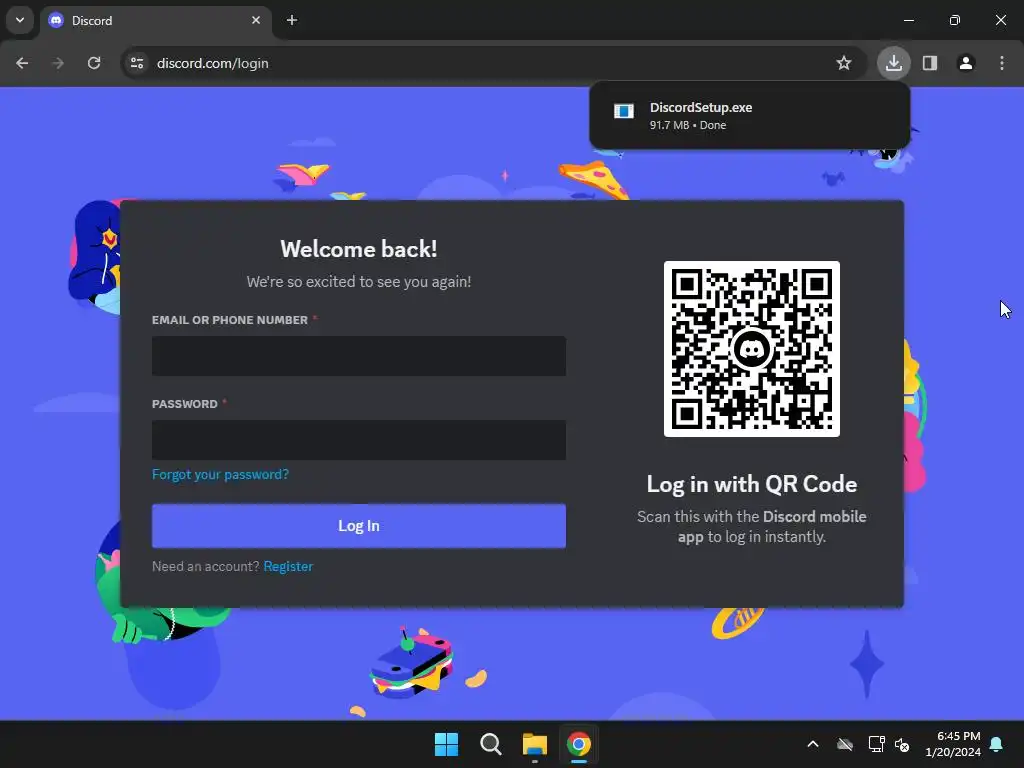Open the Windows Start menu

[x=447, y=744]
